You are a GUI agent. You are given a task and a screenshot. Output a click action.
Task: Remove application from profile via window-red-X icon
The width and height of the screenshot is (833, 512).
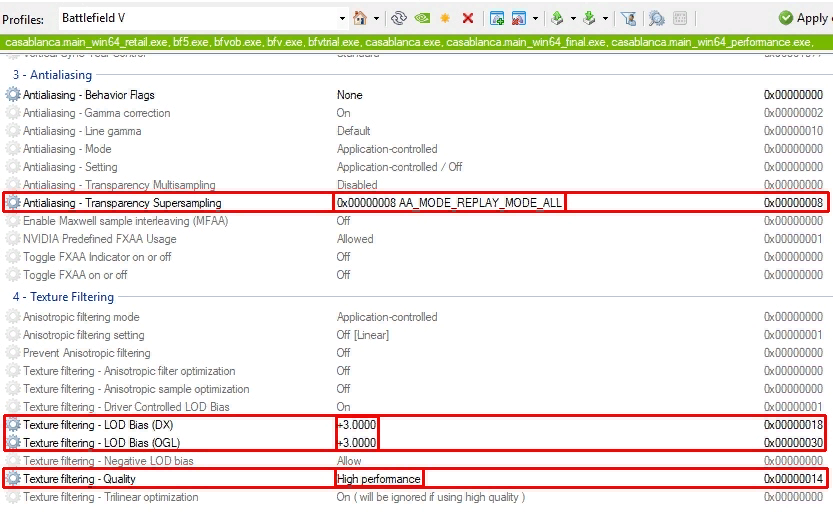(x=518, y=19)
